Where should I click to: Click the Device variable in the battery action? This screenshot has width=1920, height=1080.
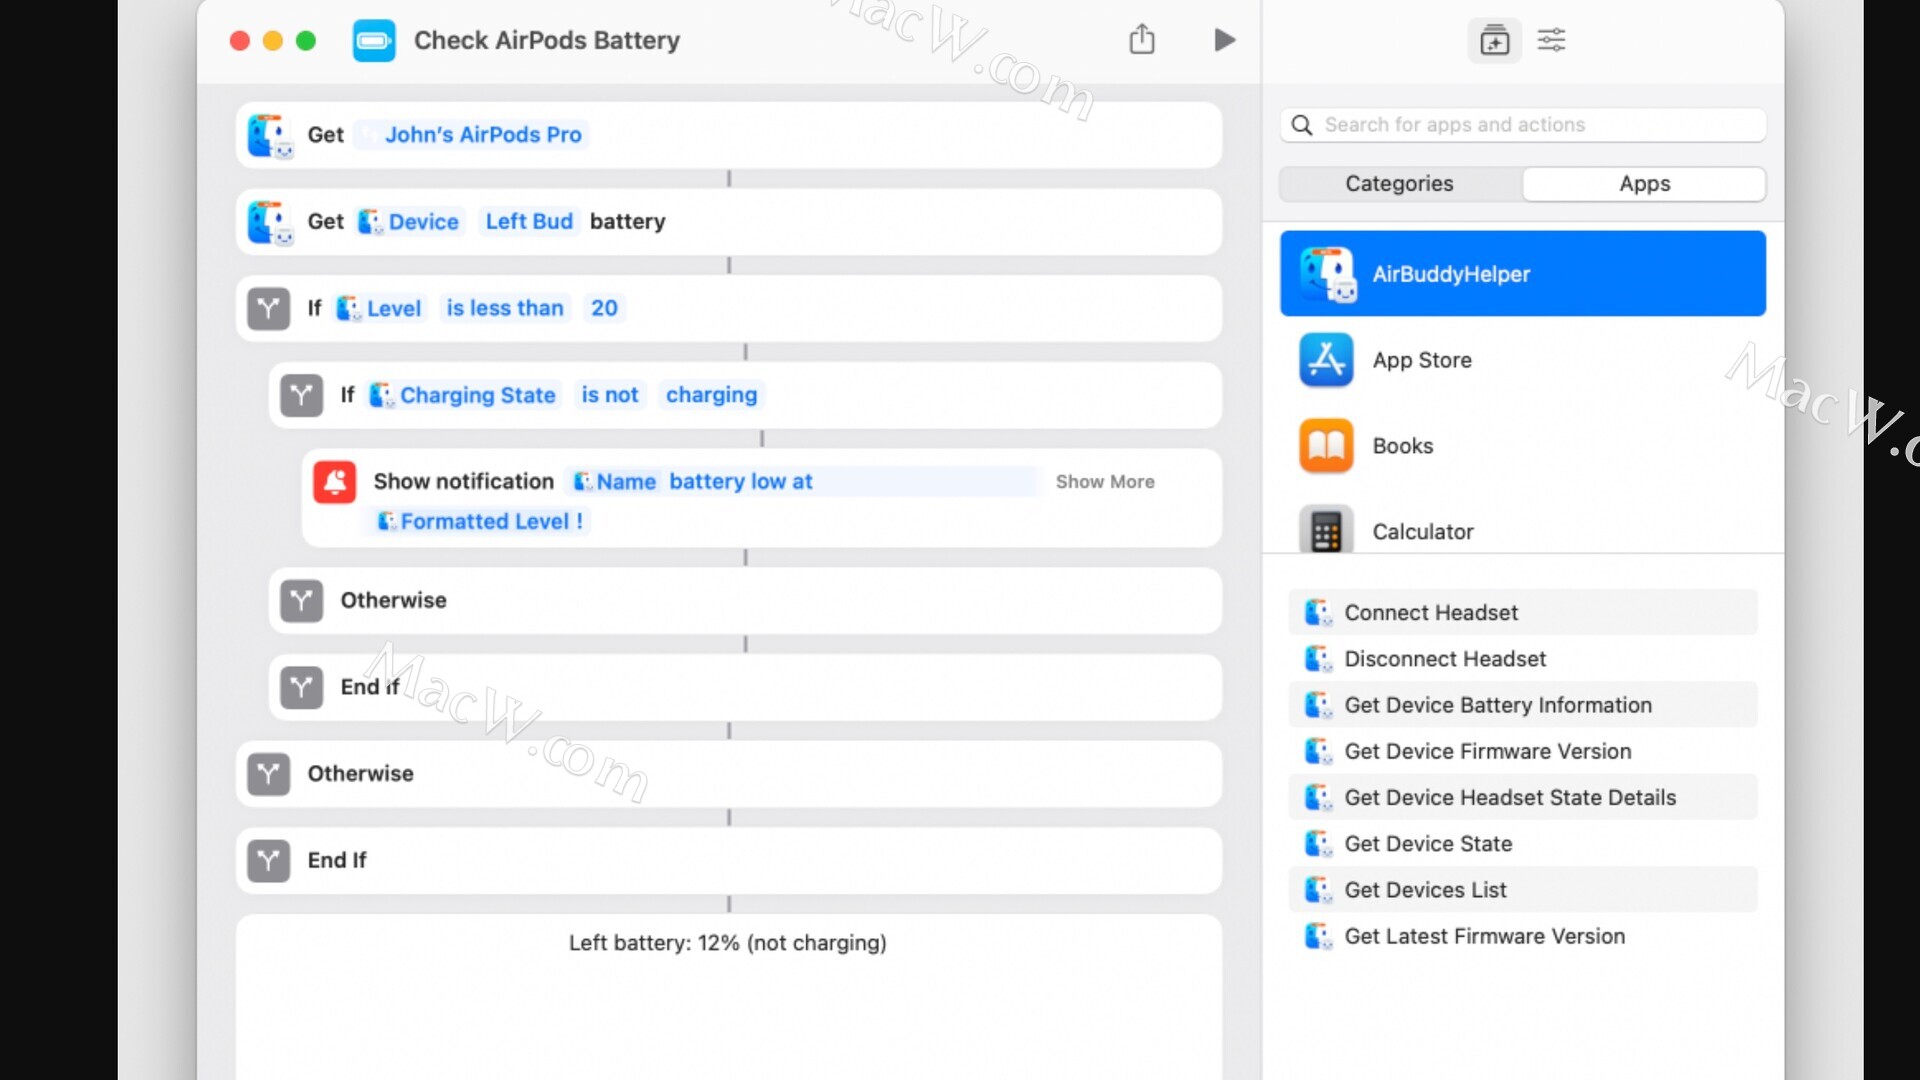409,221
